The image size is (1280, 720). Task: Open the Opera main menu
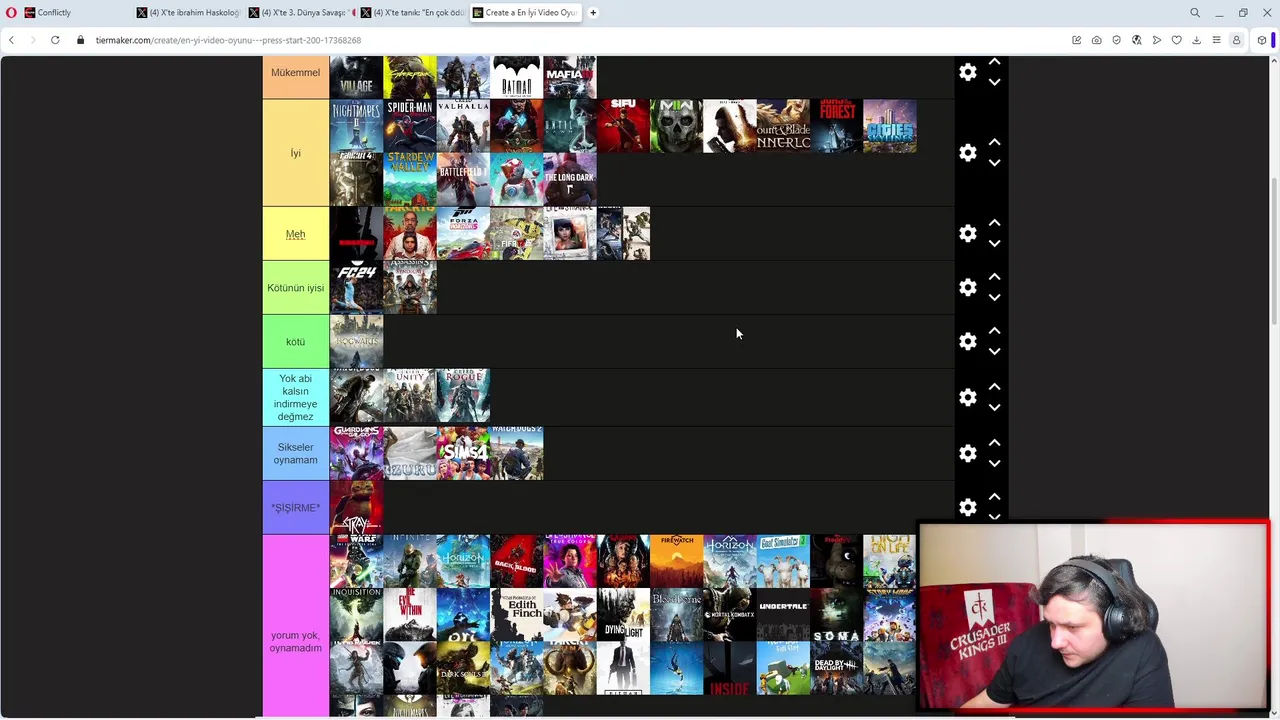click(x=11, y=13)
